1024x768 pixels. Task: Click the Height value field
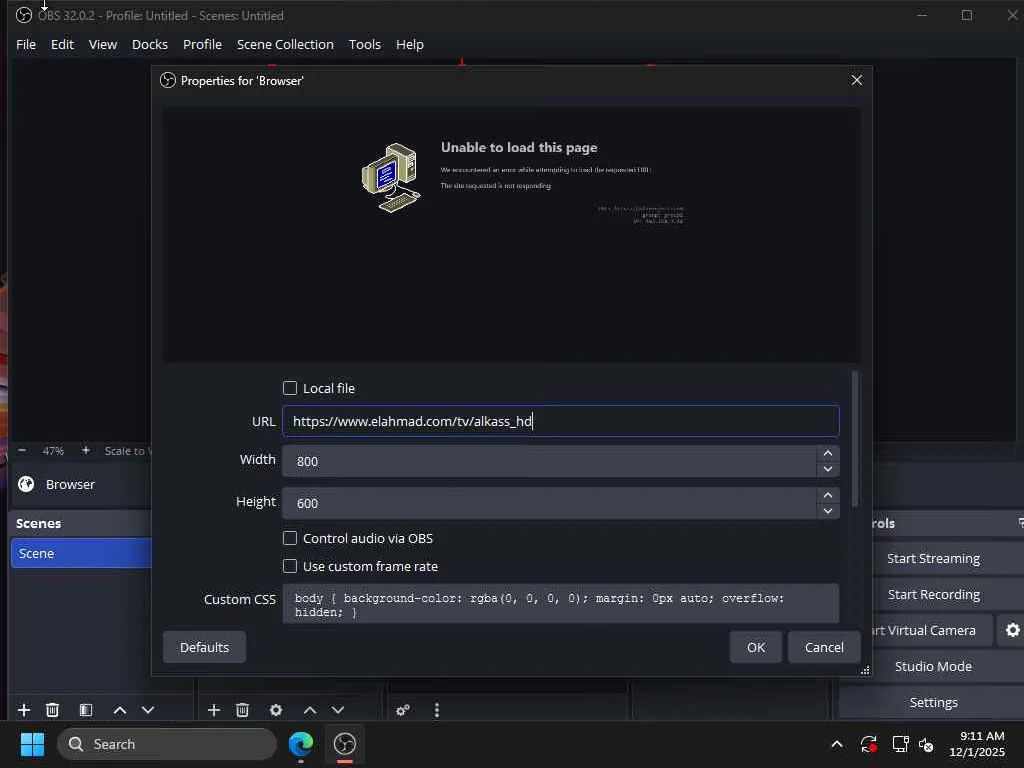(x=549, y=503)
